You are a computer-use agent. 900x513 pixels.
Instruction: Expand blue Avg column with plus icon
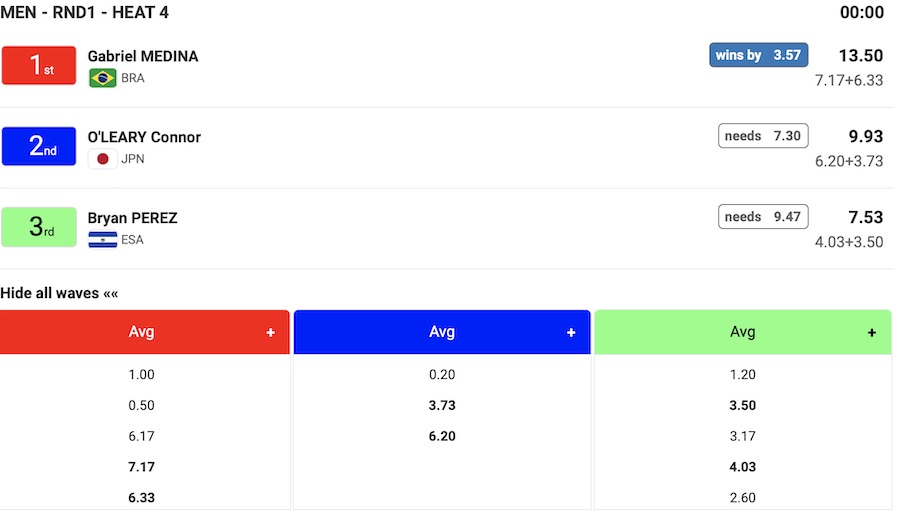(x=571, y=333)
